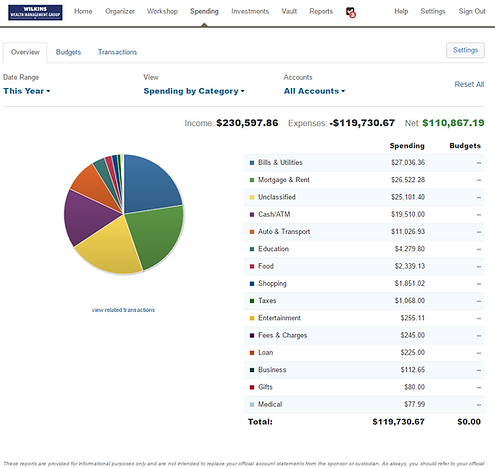Expand the All Accounts dropdown

coord(314,91)
